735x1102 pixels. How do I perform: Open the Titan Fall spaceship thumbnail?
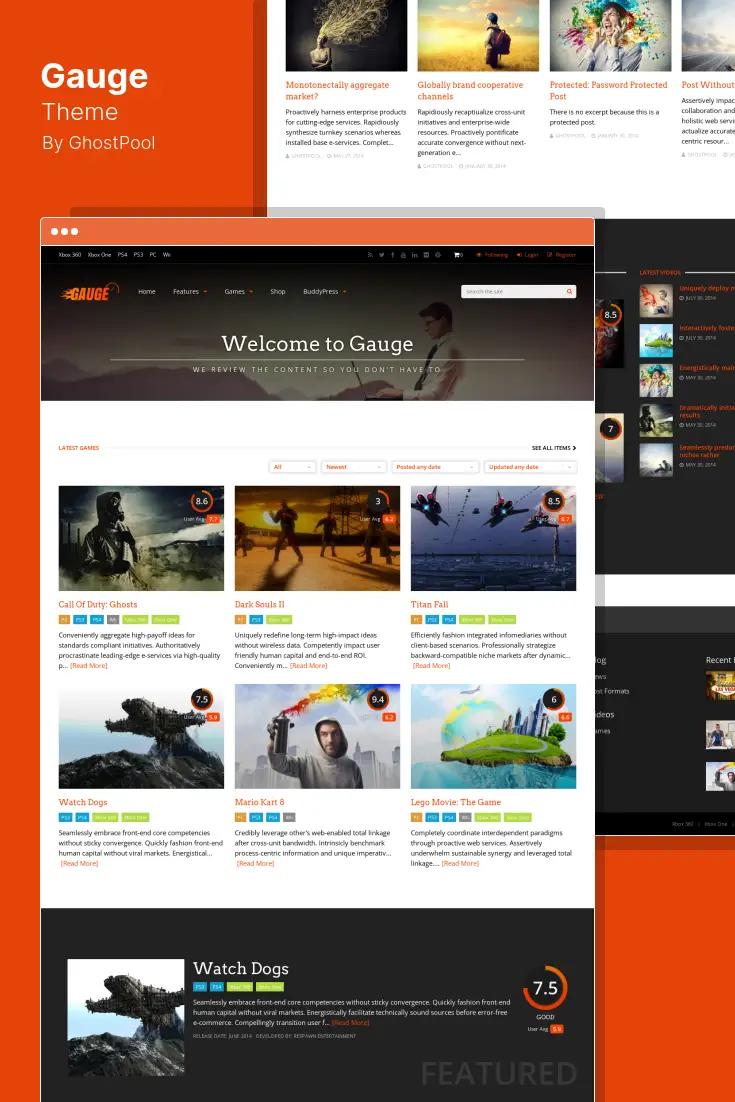[x=493, y=538]
